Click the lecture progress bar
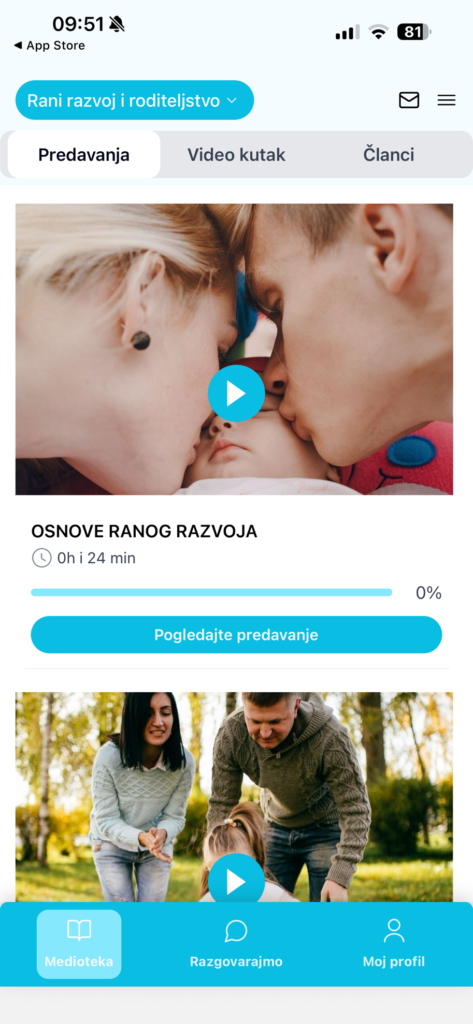 click(x=212, y=592)
